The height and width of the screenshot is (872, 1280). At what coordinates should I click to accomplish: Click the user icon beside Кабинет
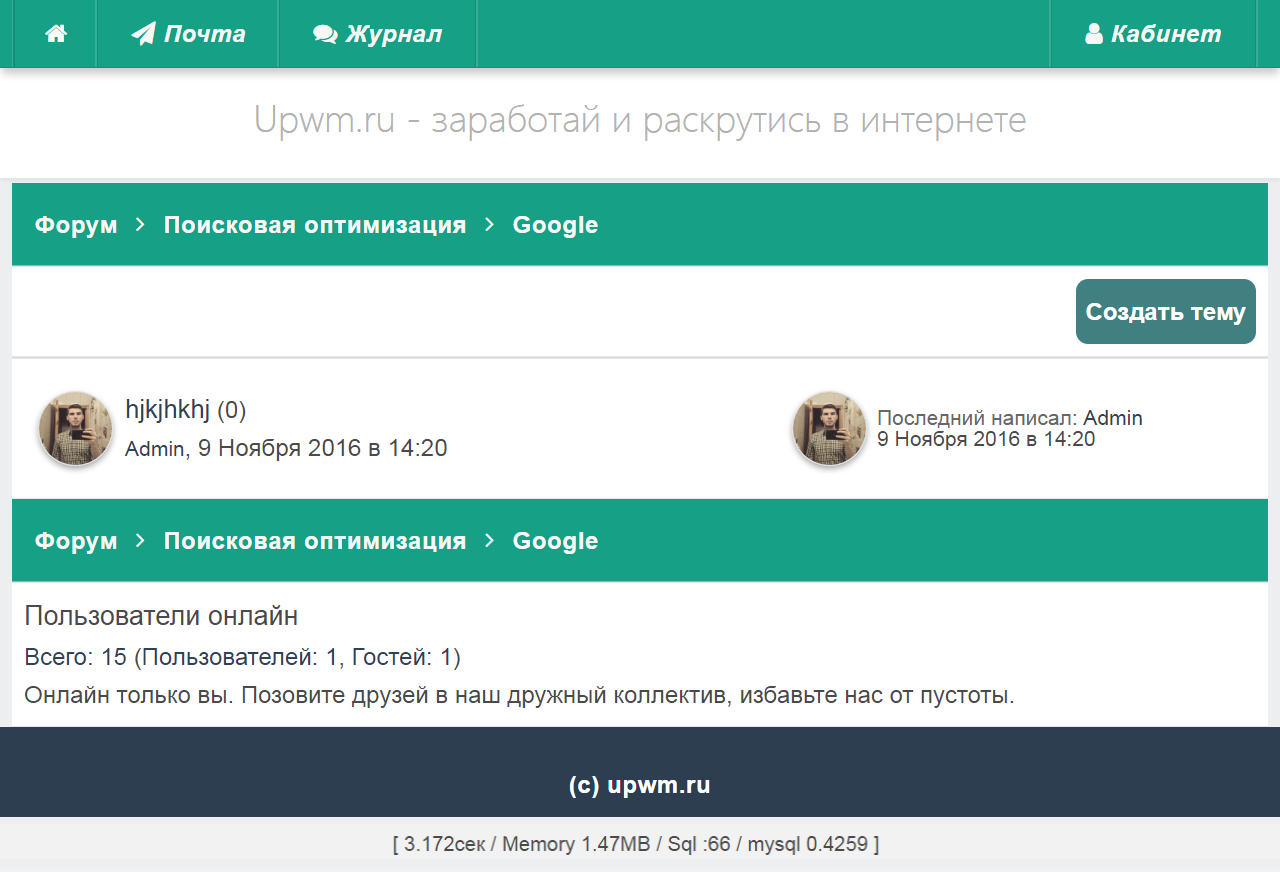(x=1094, y=34)
